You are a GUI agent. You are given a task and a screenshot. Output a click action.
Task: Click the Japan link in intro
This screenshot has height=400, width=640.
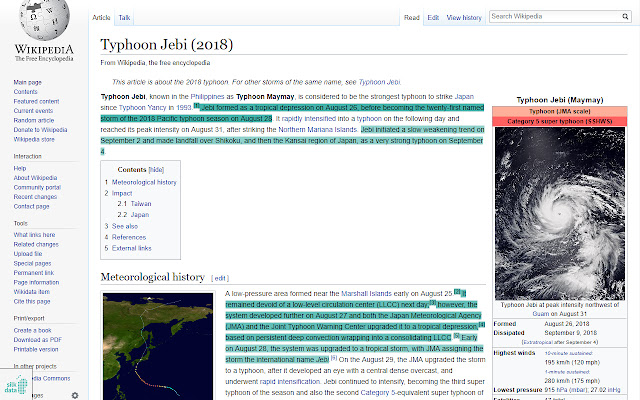pos(464,96)
